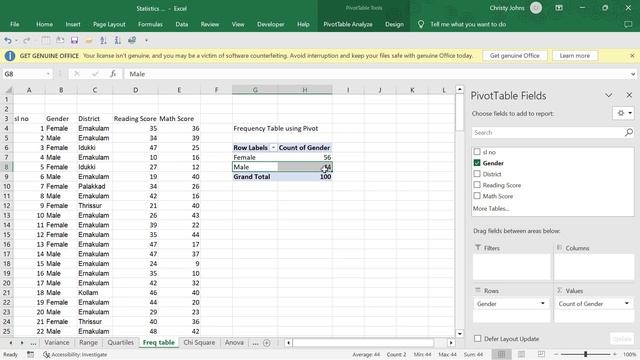Redo the last undone action
This screenshot has width=640, height=360.
pyautogui.click(x=27, y=40)
